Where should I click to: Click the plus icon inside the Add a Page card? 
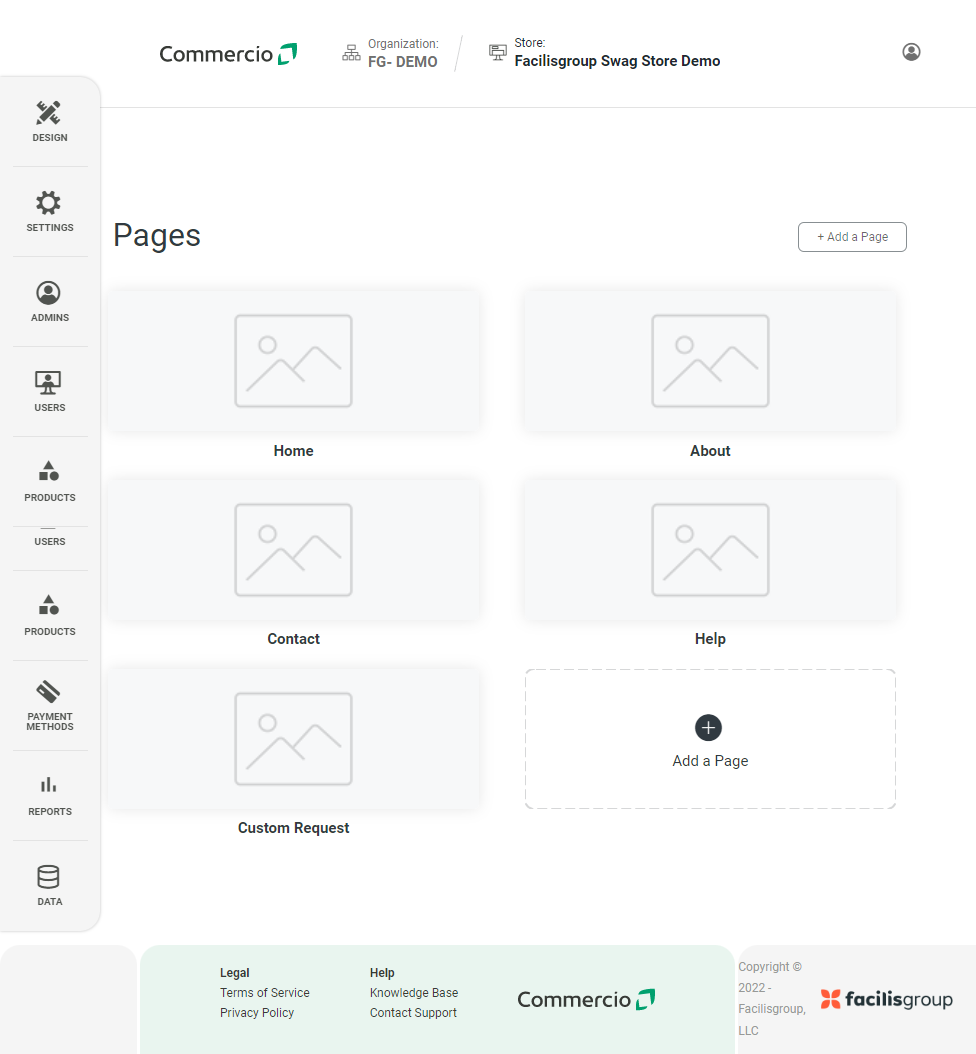pos(709,728)
